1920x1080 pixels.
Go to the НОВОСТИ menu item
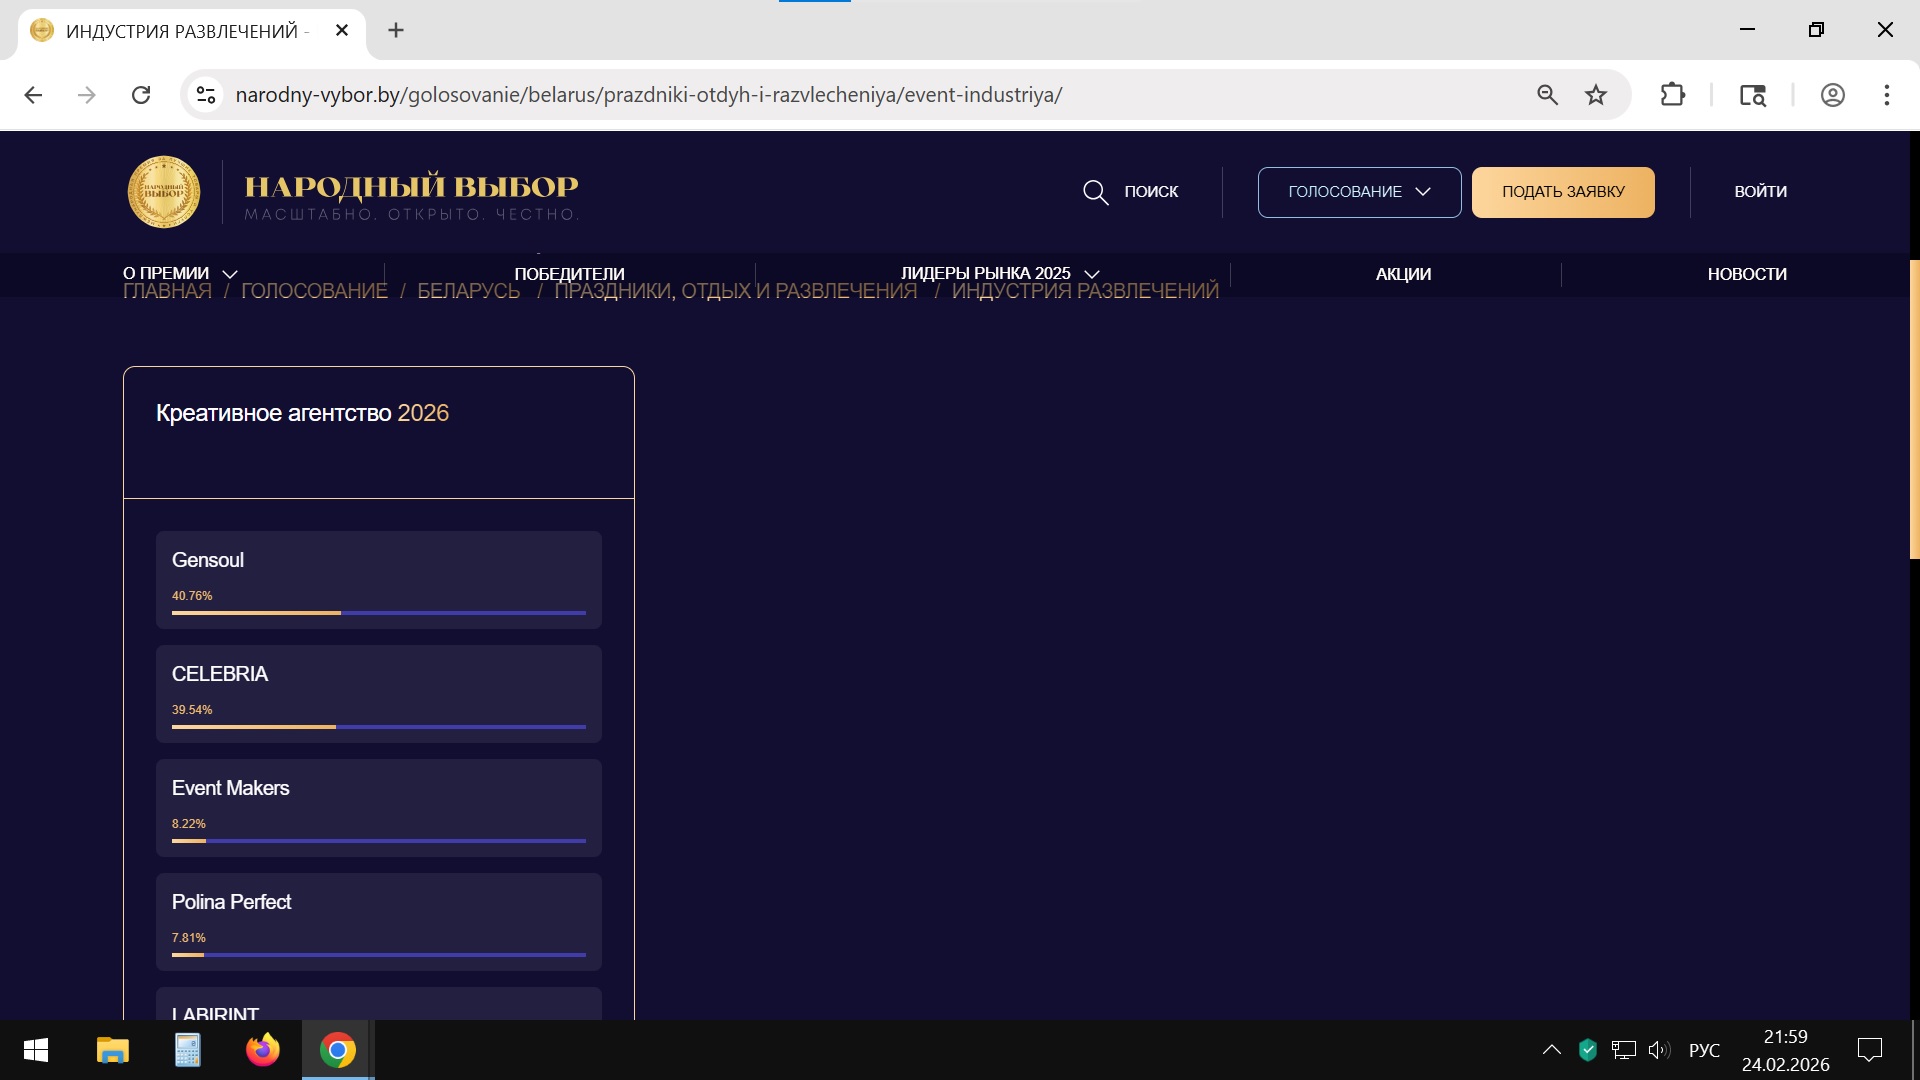(1746, 274)
